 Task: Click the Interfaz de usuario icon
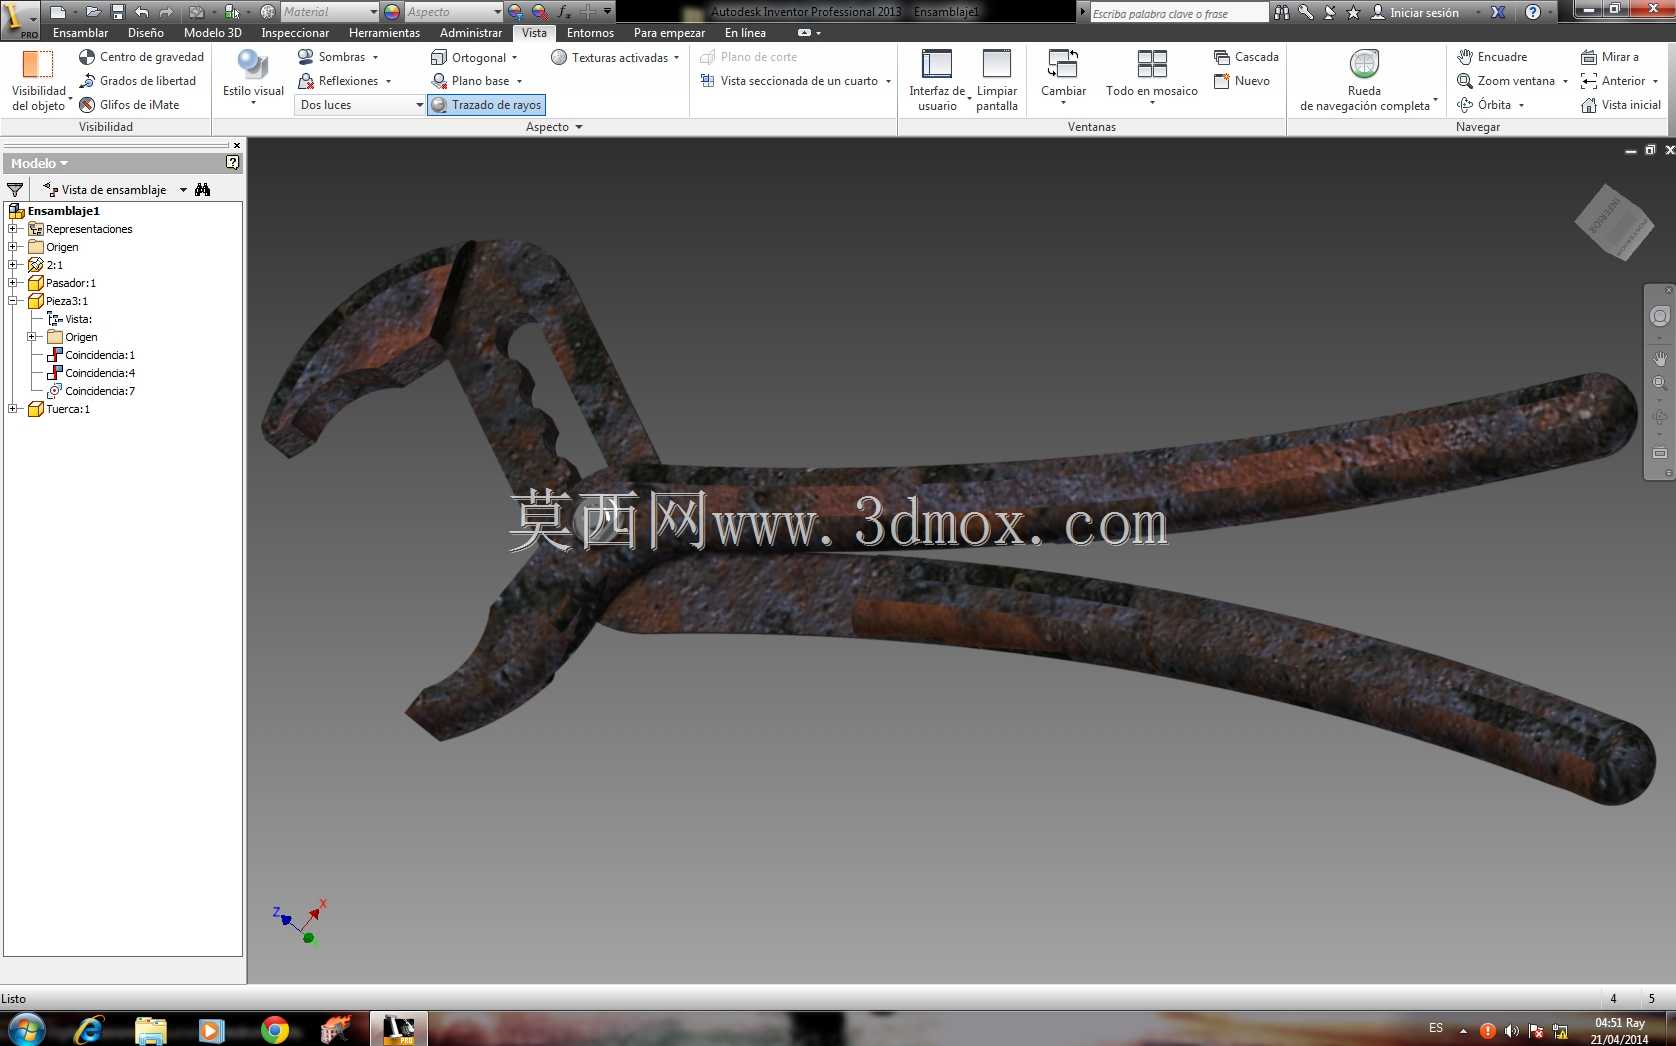point(937,64)
